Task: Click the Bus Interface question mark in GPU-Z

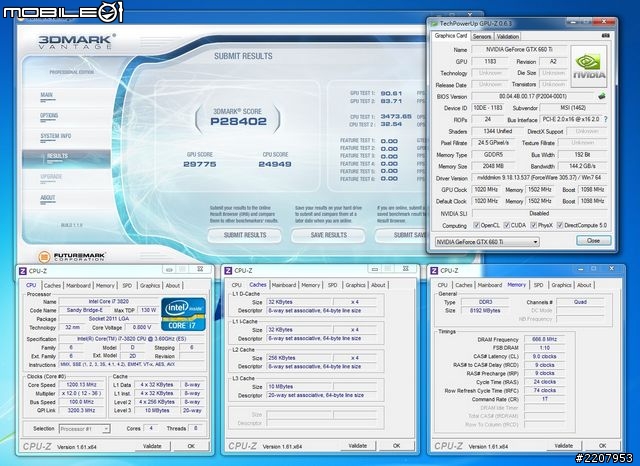Action: pos(606,120)
